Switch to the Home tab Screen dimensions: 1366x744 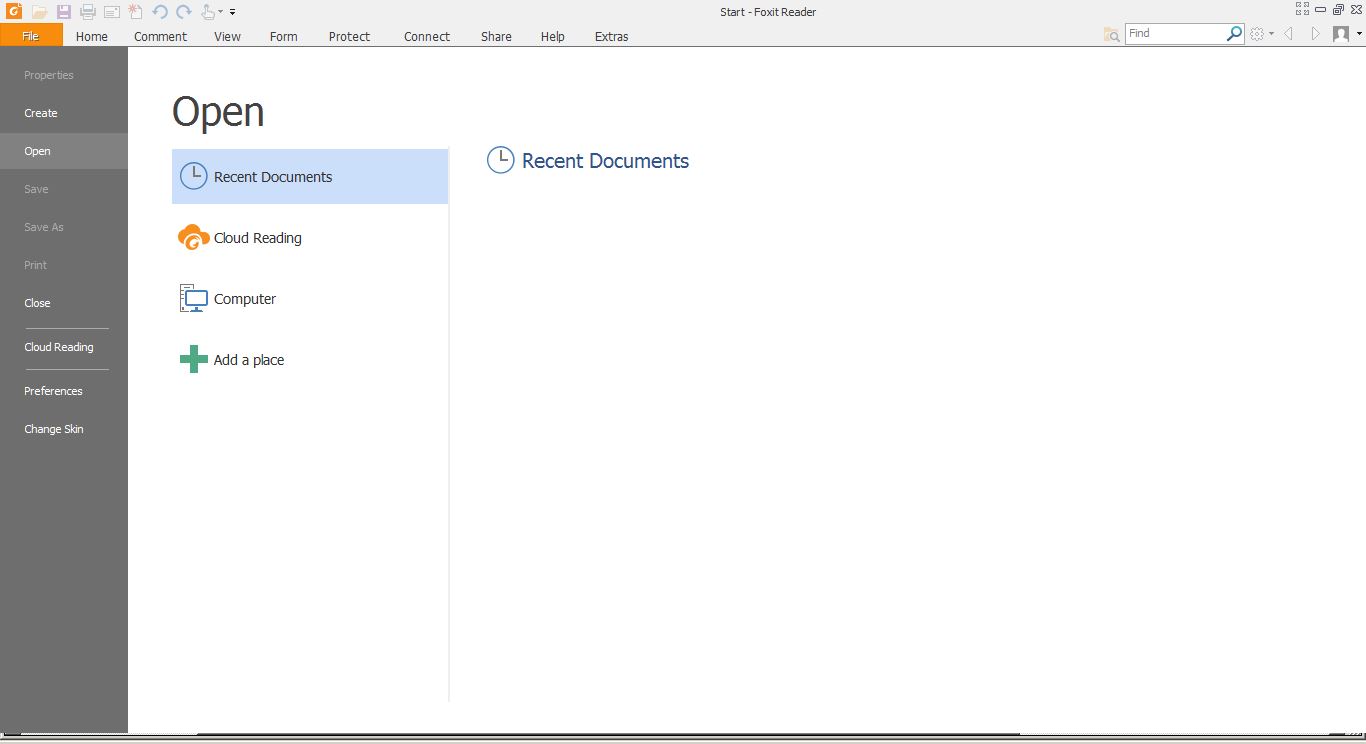[x=92, y=36]
